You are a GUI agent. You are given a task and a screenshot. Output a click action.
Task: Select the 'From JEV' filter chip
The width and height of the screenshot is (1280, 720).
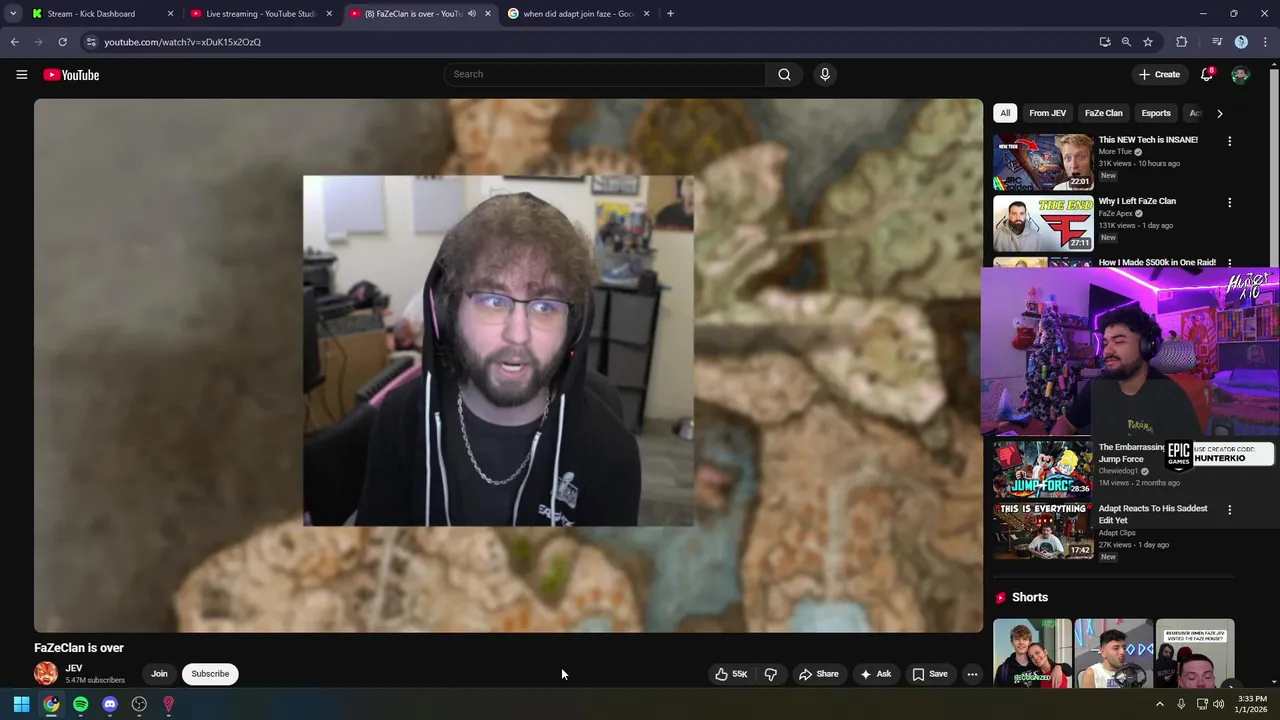click(x=1047, y=113)
